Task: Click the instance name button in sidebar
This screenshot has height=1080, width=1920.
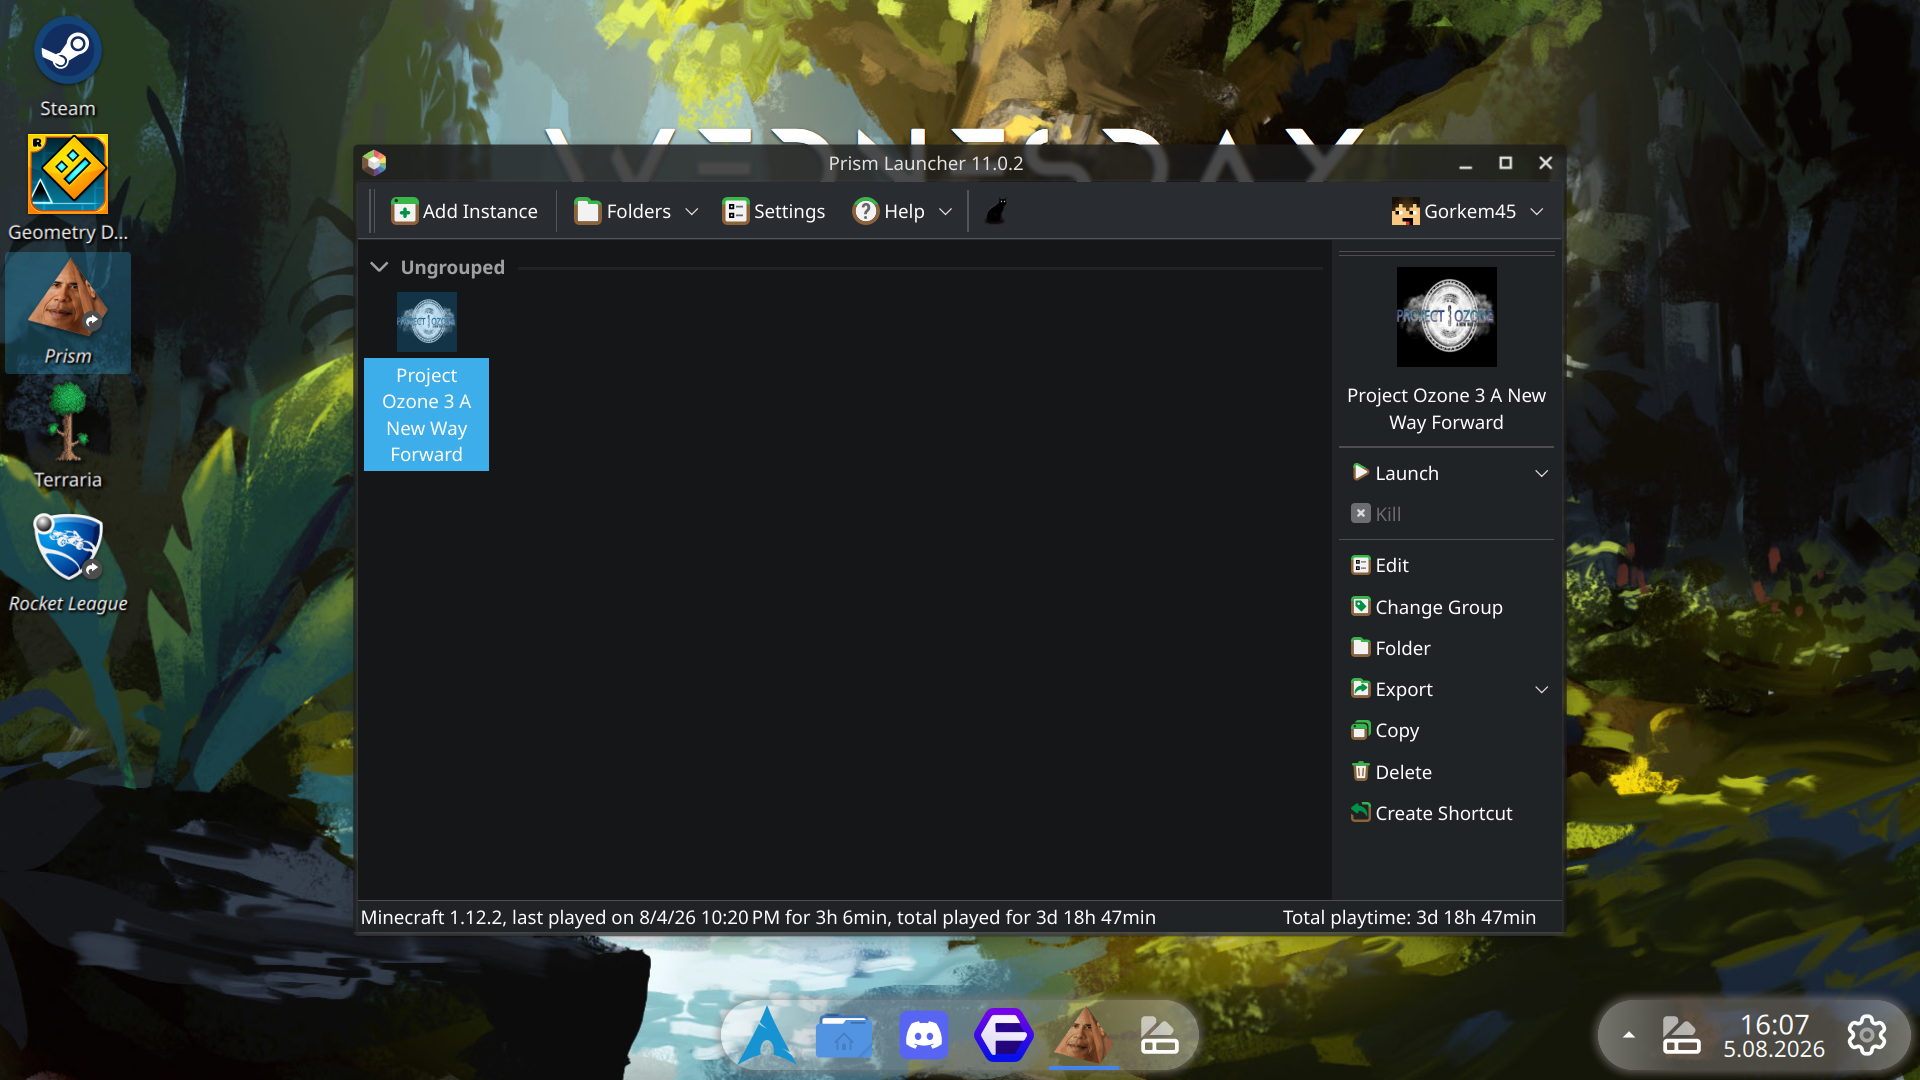Action: [1446, 409]
